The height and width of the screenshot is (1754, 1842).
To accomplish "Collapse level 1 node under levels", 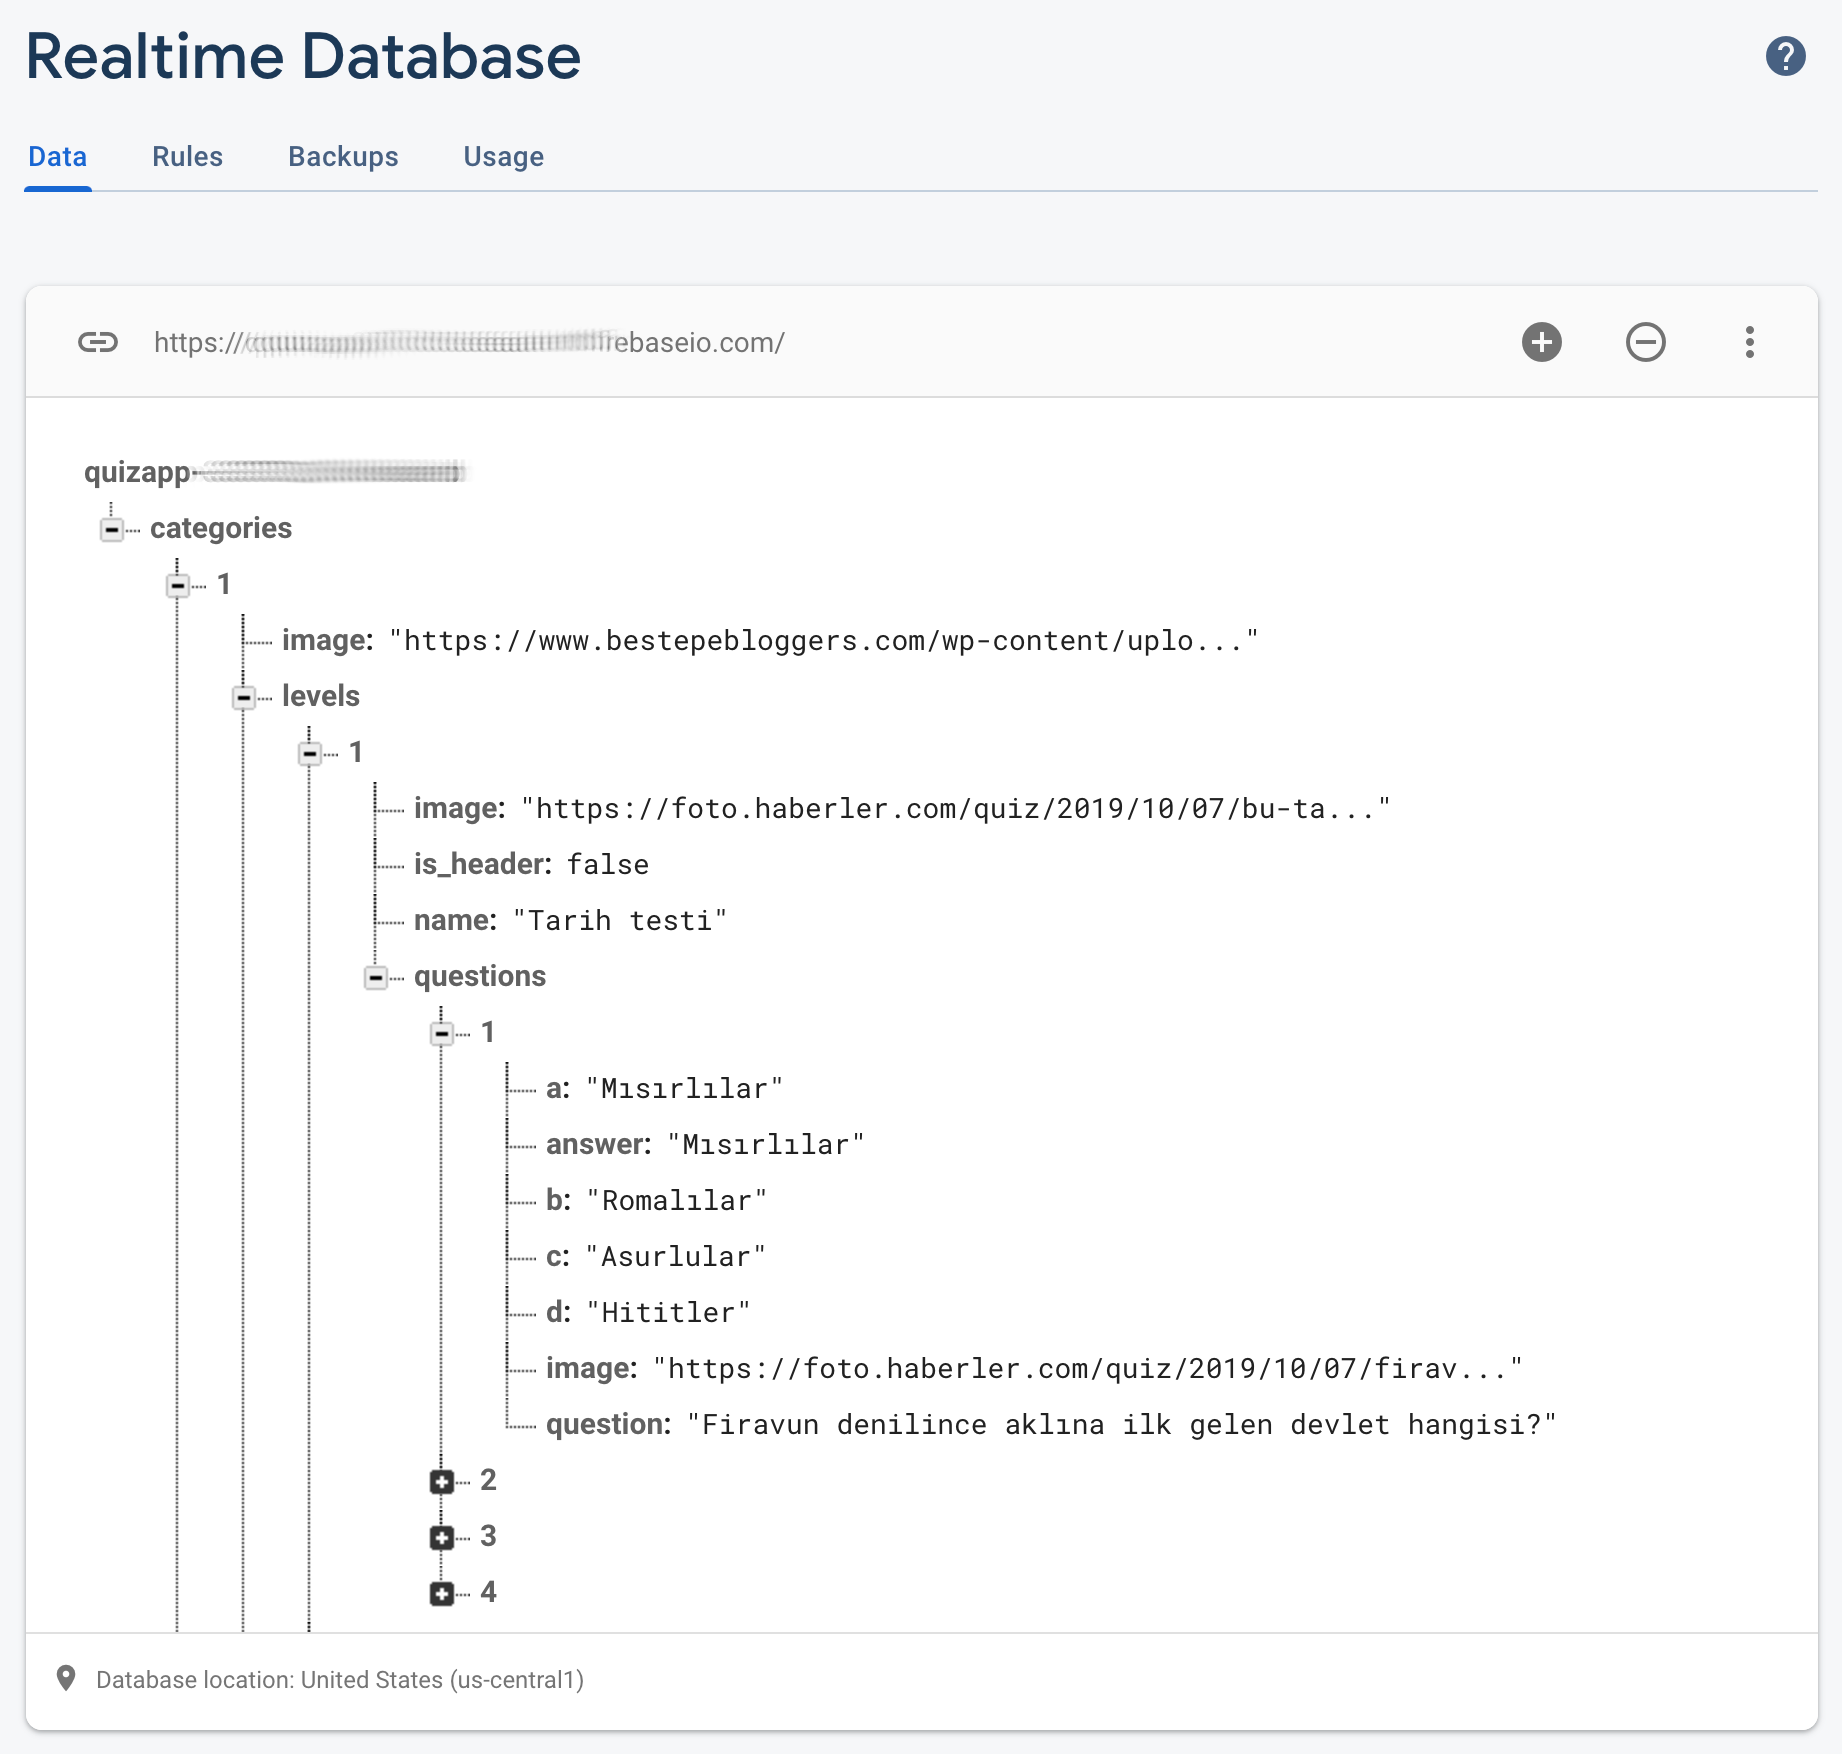I will click(310, 753).
